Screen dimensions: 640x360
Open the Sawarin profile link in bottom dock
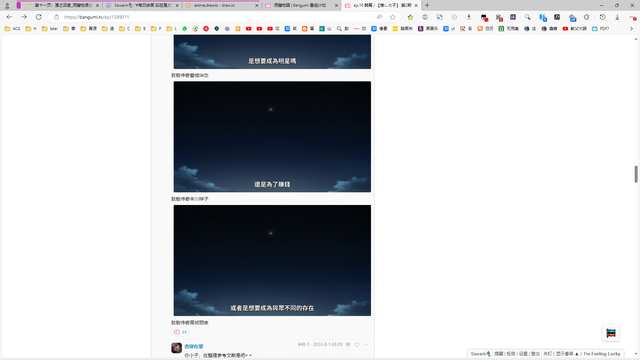point(480,354)
